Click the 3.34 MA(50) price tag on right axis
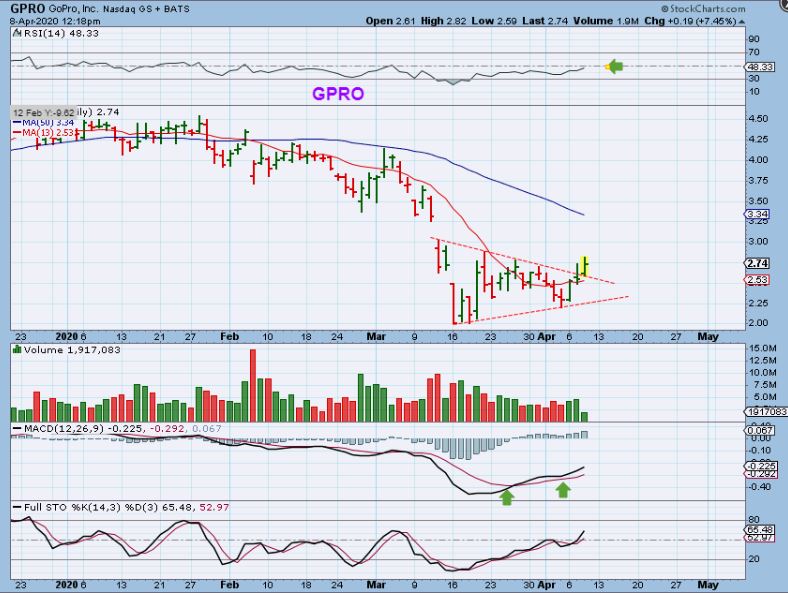 pos(756,215)
